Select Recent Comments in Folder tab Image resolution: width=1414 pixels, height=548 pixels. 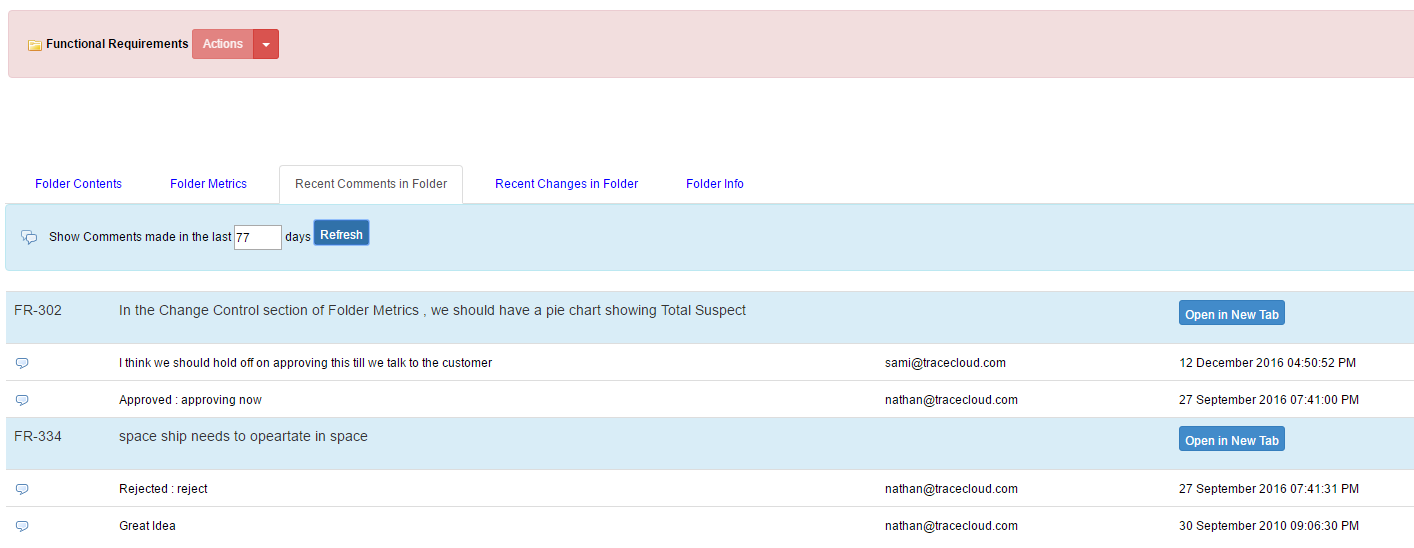pyautogui.click(x=371, y=184)
